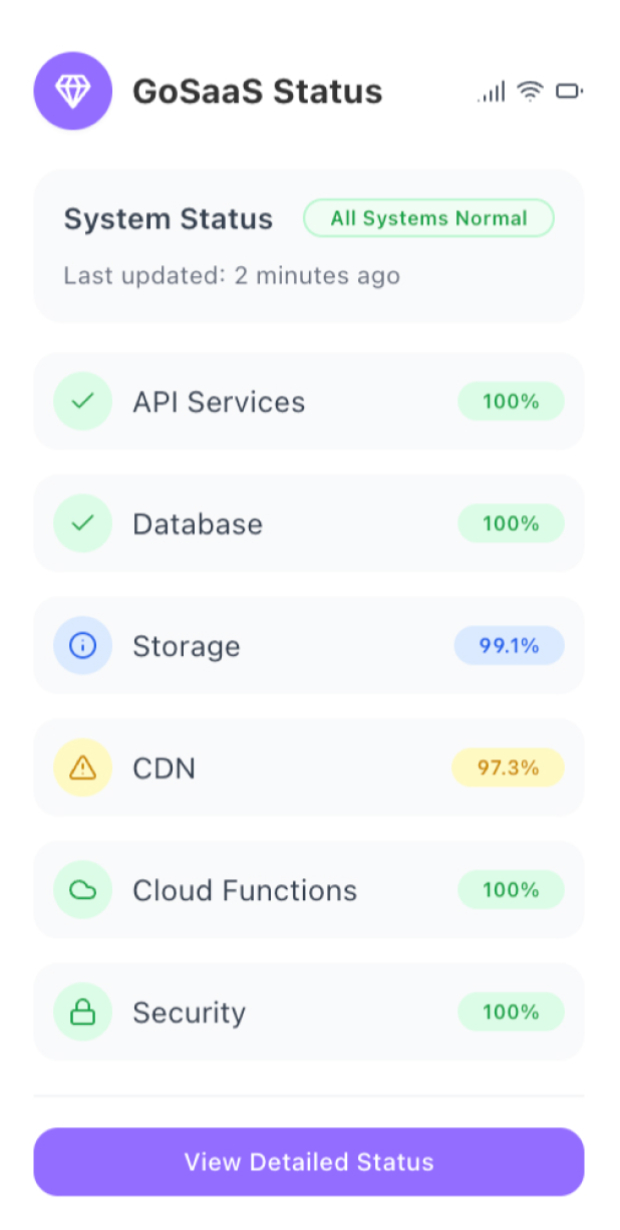
Task: Select the Security 100% uptime badge
Action: point(511,1011)
